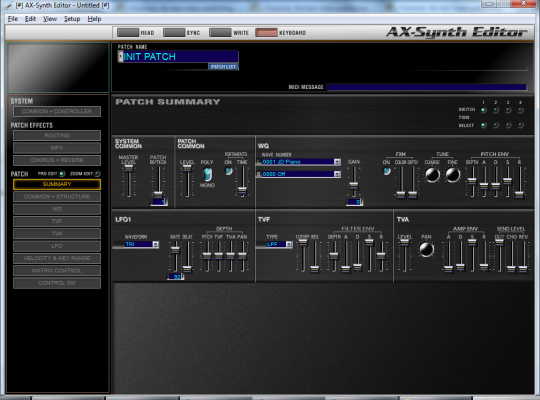Image resolution: width=540 pixels, height=400 pixels.
Task: Toggle Tone Switch 3 LED
Action: tap(508, 110)
